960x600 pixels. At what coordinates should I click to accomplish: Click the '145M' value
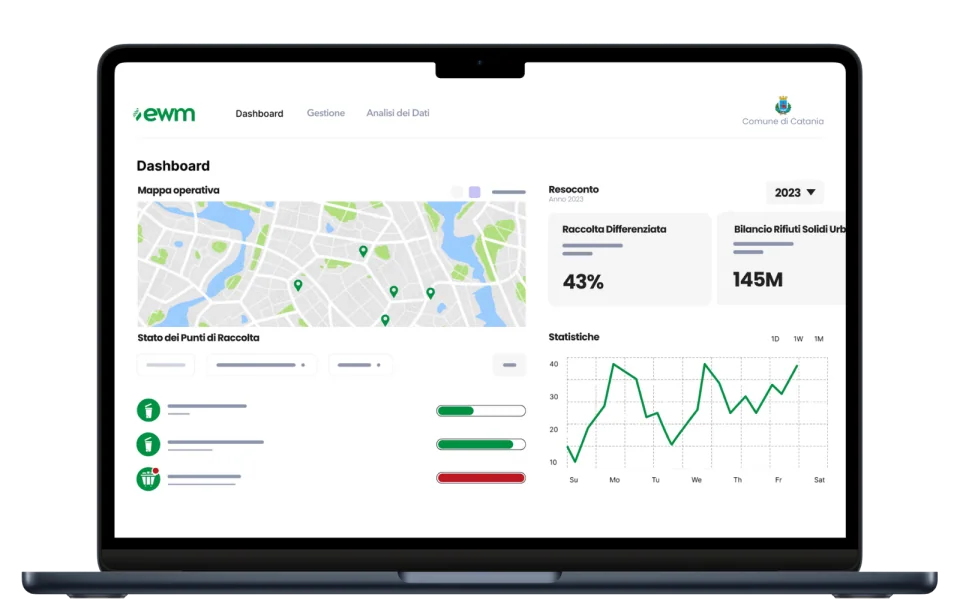[x=758, y=280]
